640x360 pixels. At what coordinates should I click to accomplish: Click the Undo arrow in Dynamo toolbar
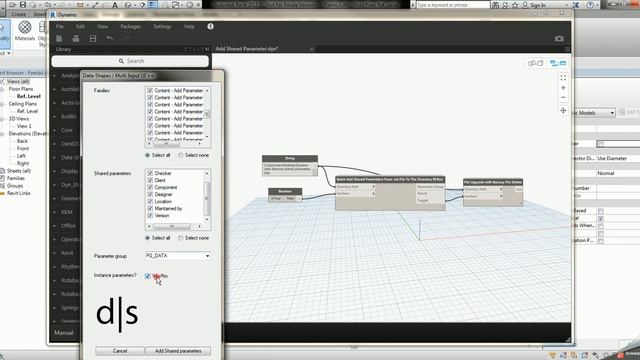pos(109,38)
